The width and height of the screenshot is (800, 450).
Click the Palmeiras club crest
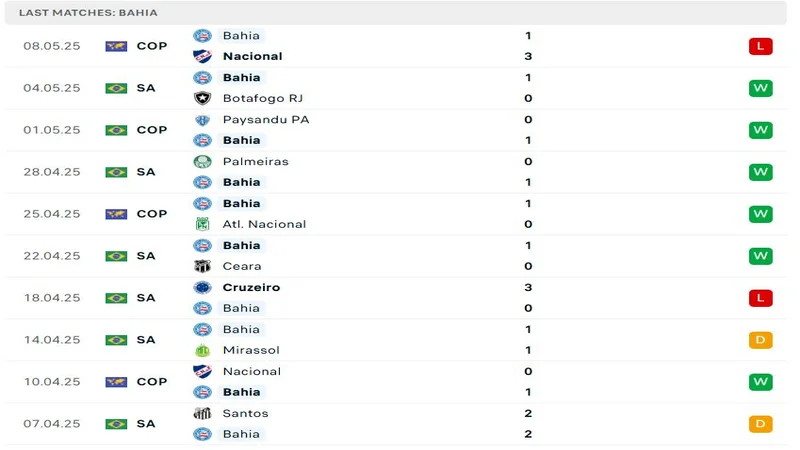(x=202, y=161)
